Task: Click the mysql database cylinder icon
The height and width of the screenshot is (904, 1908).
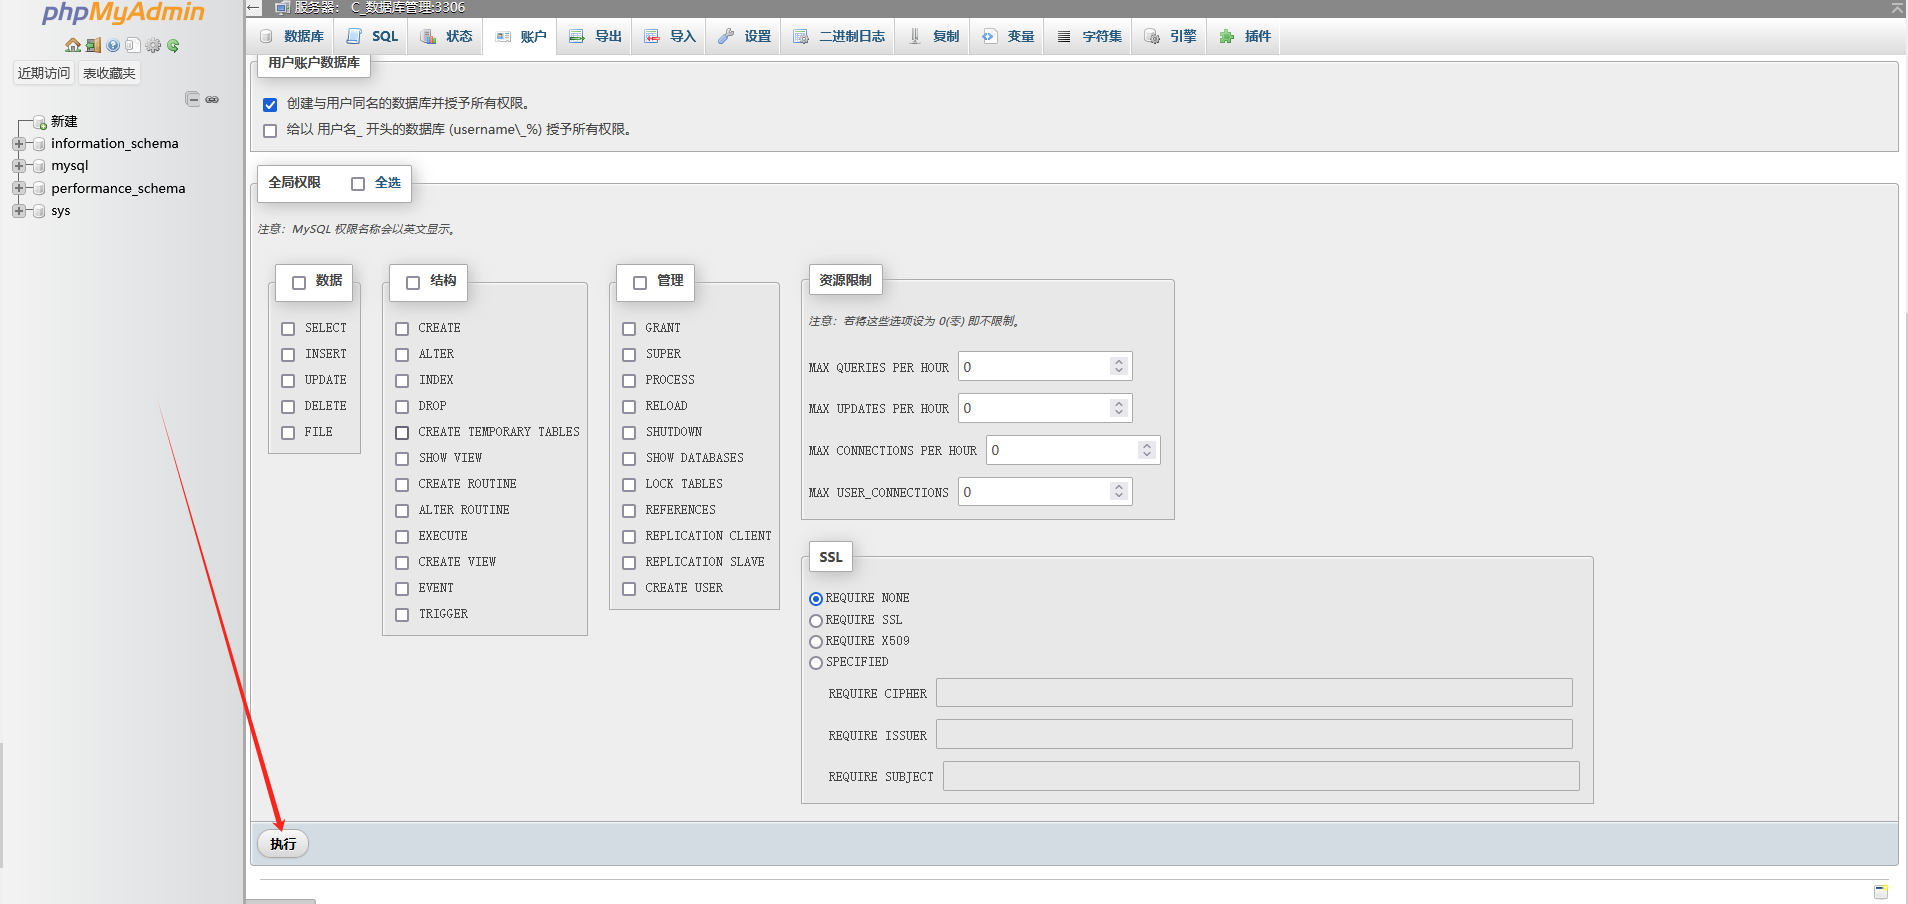Action: click(39, 166)
